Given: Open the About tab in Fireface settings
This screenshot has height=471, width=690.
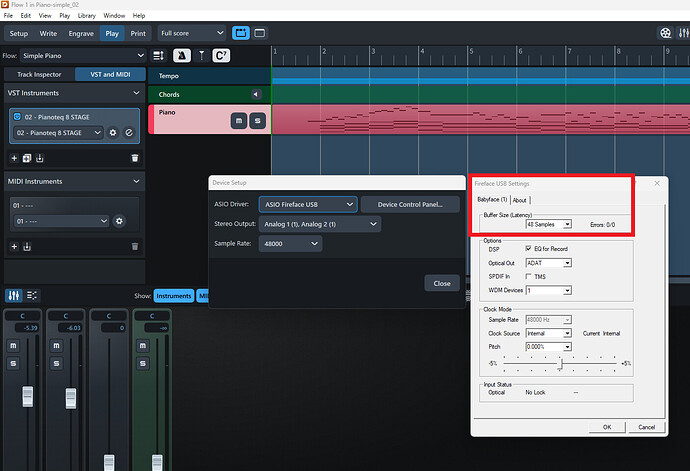Looking at the screenshot, I should tap(520, 200).
